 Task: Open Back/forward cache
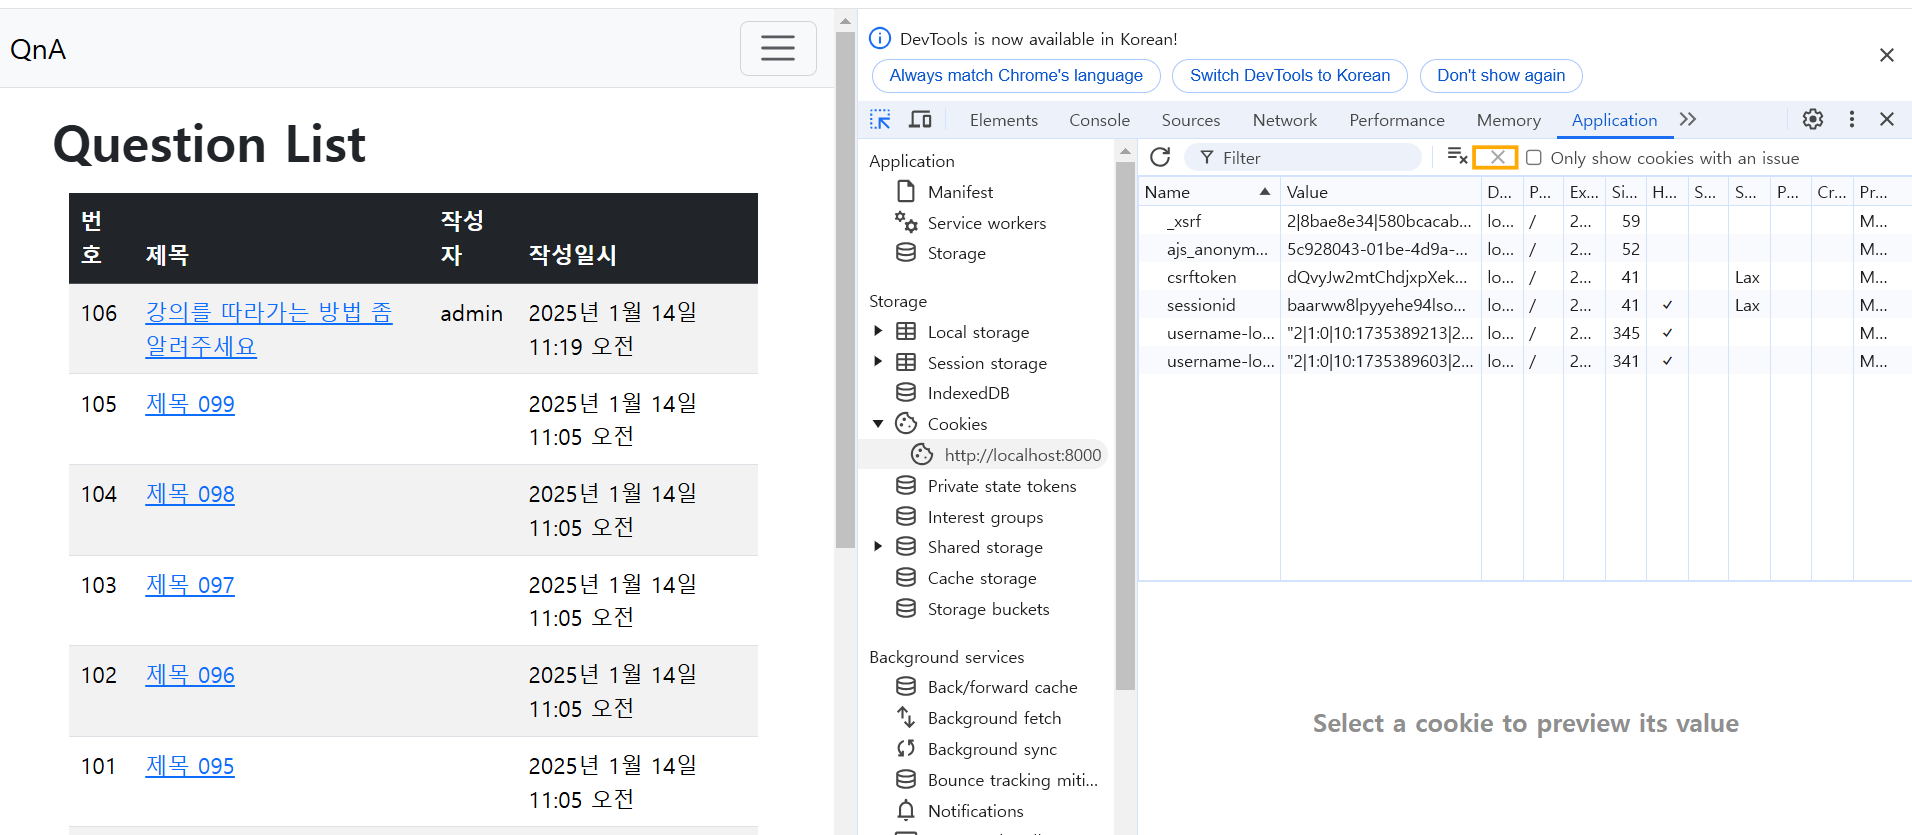[1002, 687]
